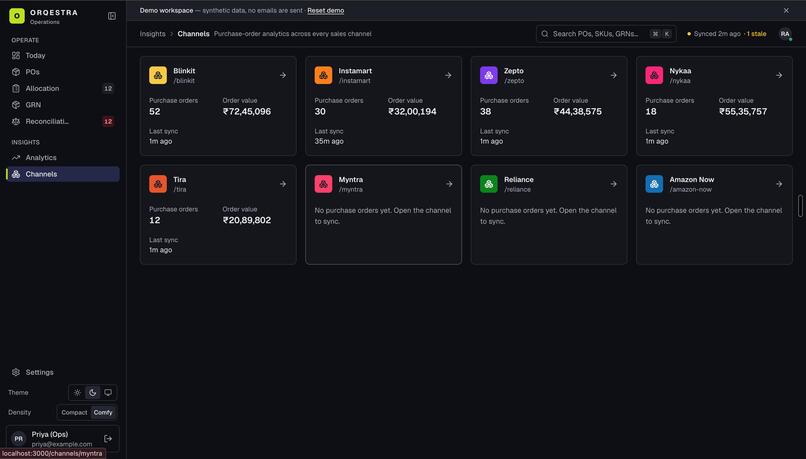Viewport: 806px width, 459px height.
Task: Click the Zepto purple channel icon
Action: [489, 75]
